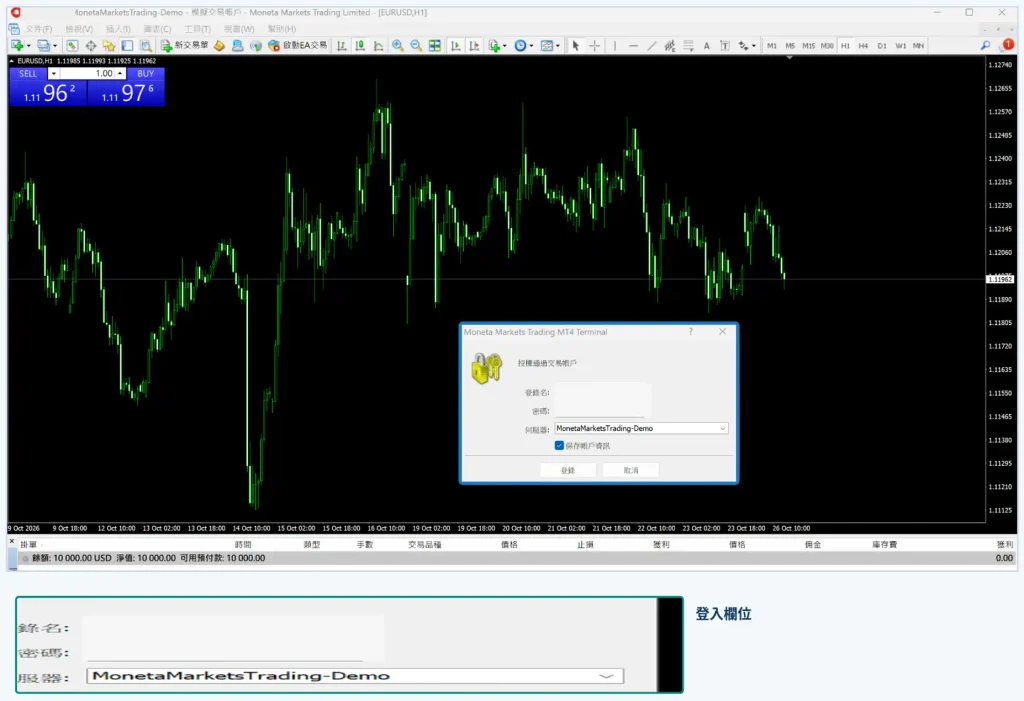Viewport: 1024px width, 701px height.
Task: Expand the MonetaMarketsTrading-Demo server dropdown in dialog
Action: tap(722, 429)
